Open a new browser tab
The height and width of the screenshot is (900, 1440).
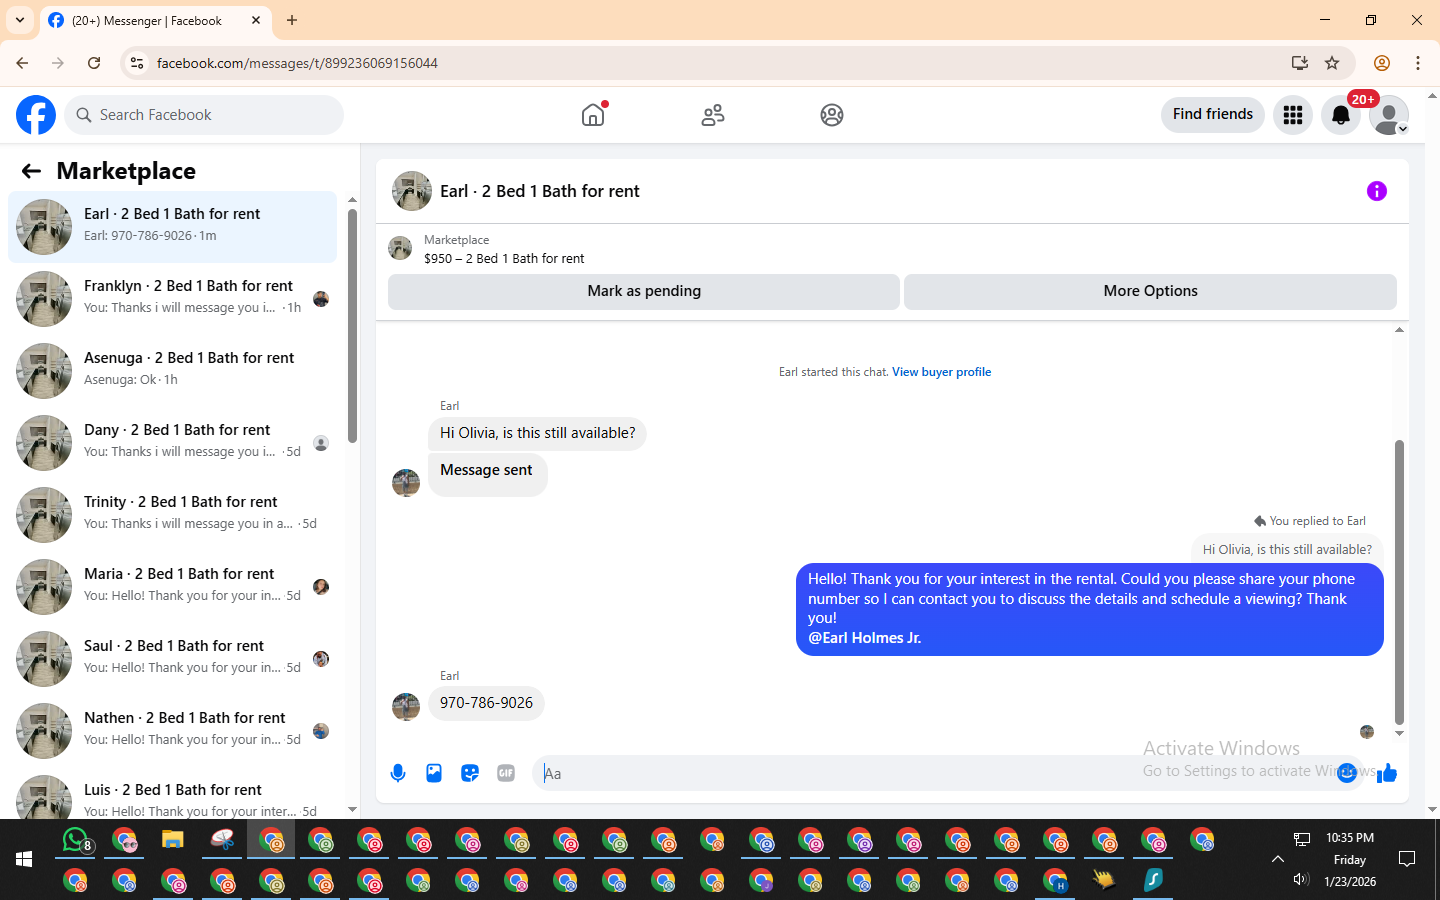click(x=292, y=20)
